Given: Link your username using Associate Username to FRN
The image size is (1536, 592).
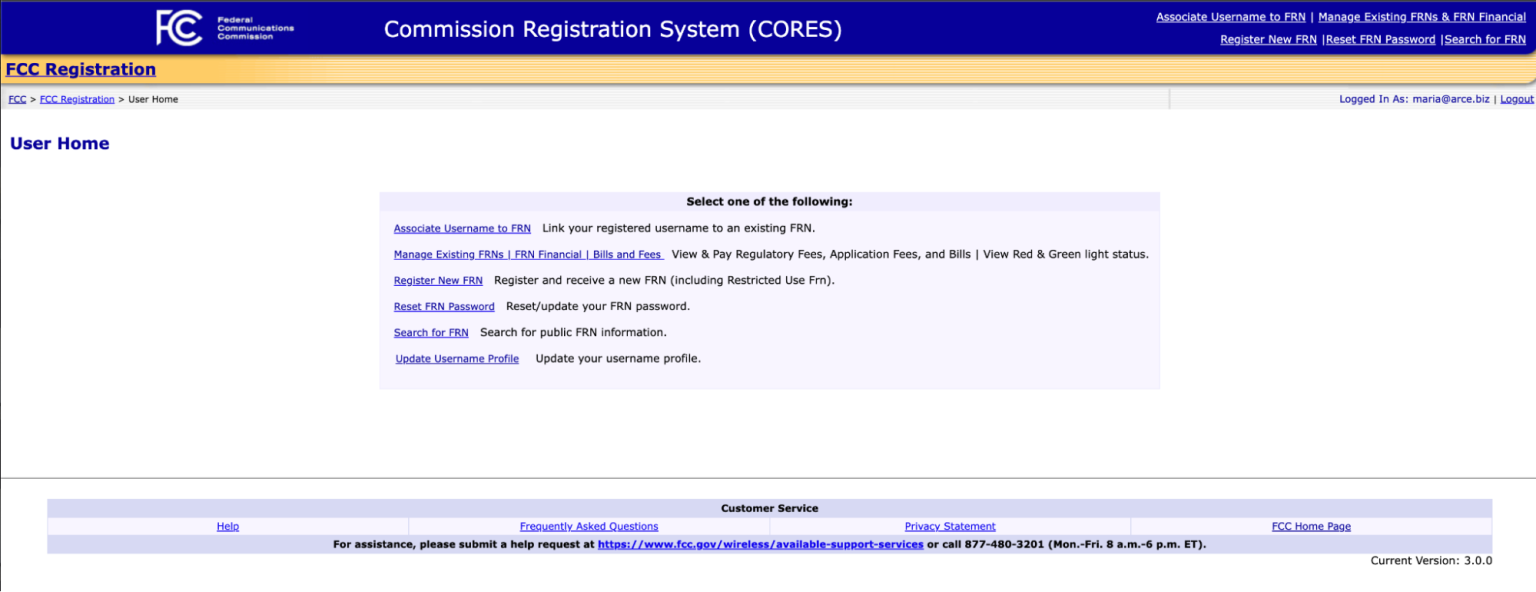Looking at the screenshot, I should pos(462,228).
